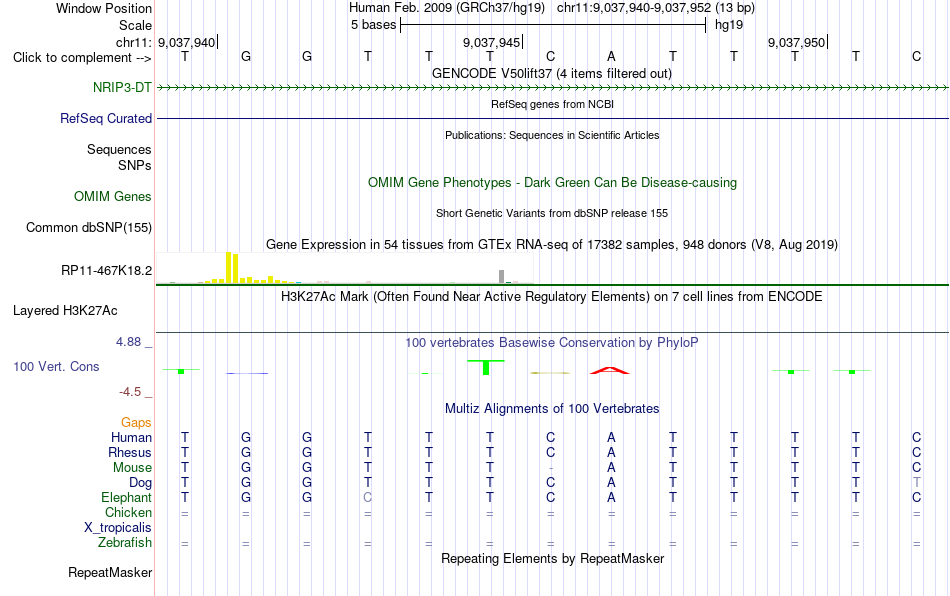Click the RefSeq Curated blue gene line

click(x=552, y=118)
